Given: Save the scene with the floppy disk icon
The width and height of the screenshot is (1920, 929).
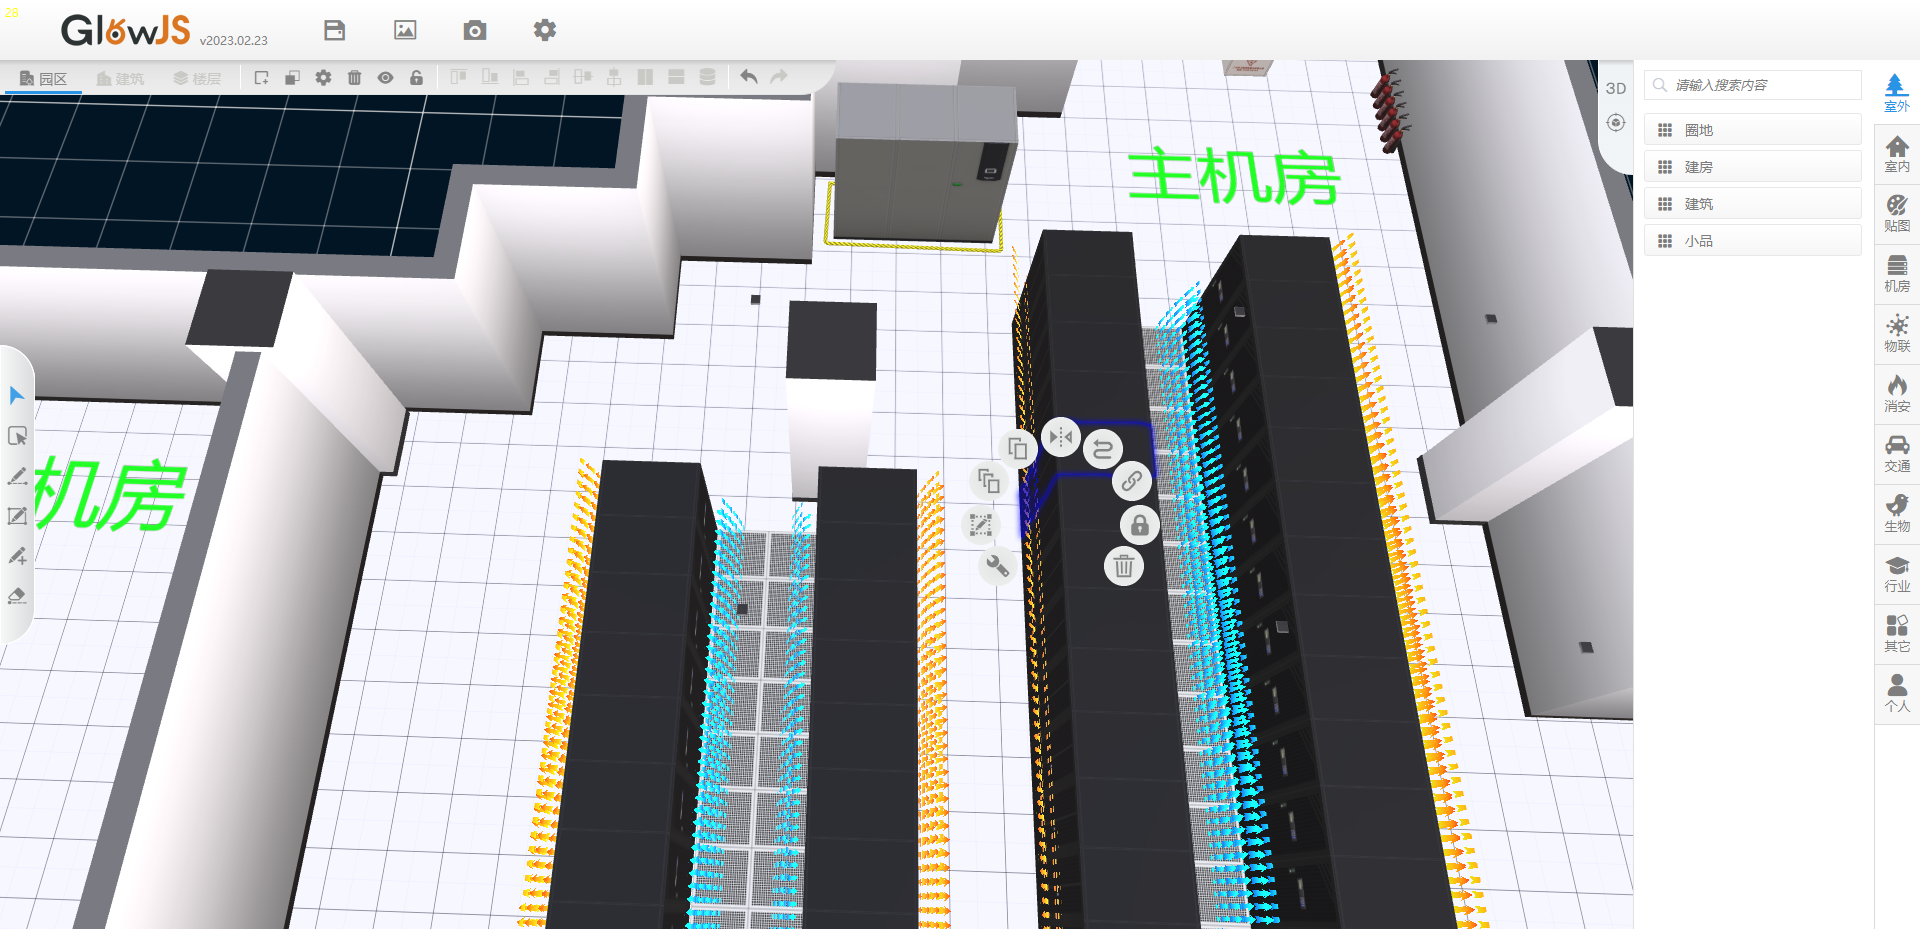Looking at the screenshot, I should (x=335, y=31).
